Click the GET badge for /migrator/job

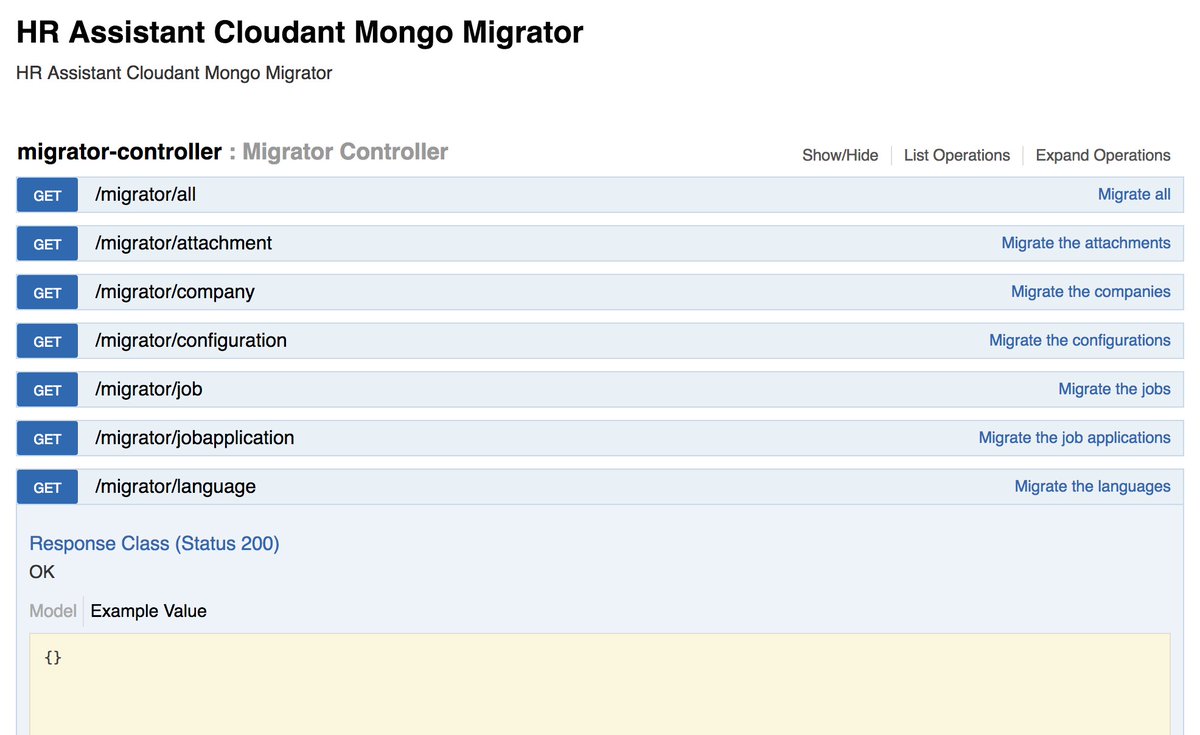point(46,389)
